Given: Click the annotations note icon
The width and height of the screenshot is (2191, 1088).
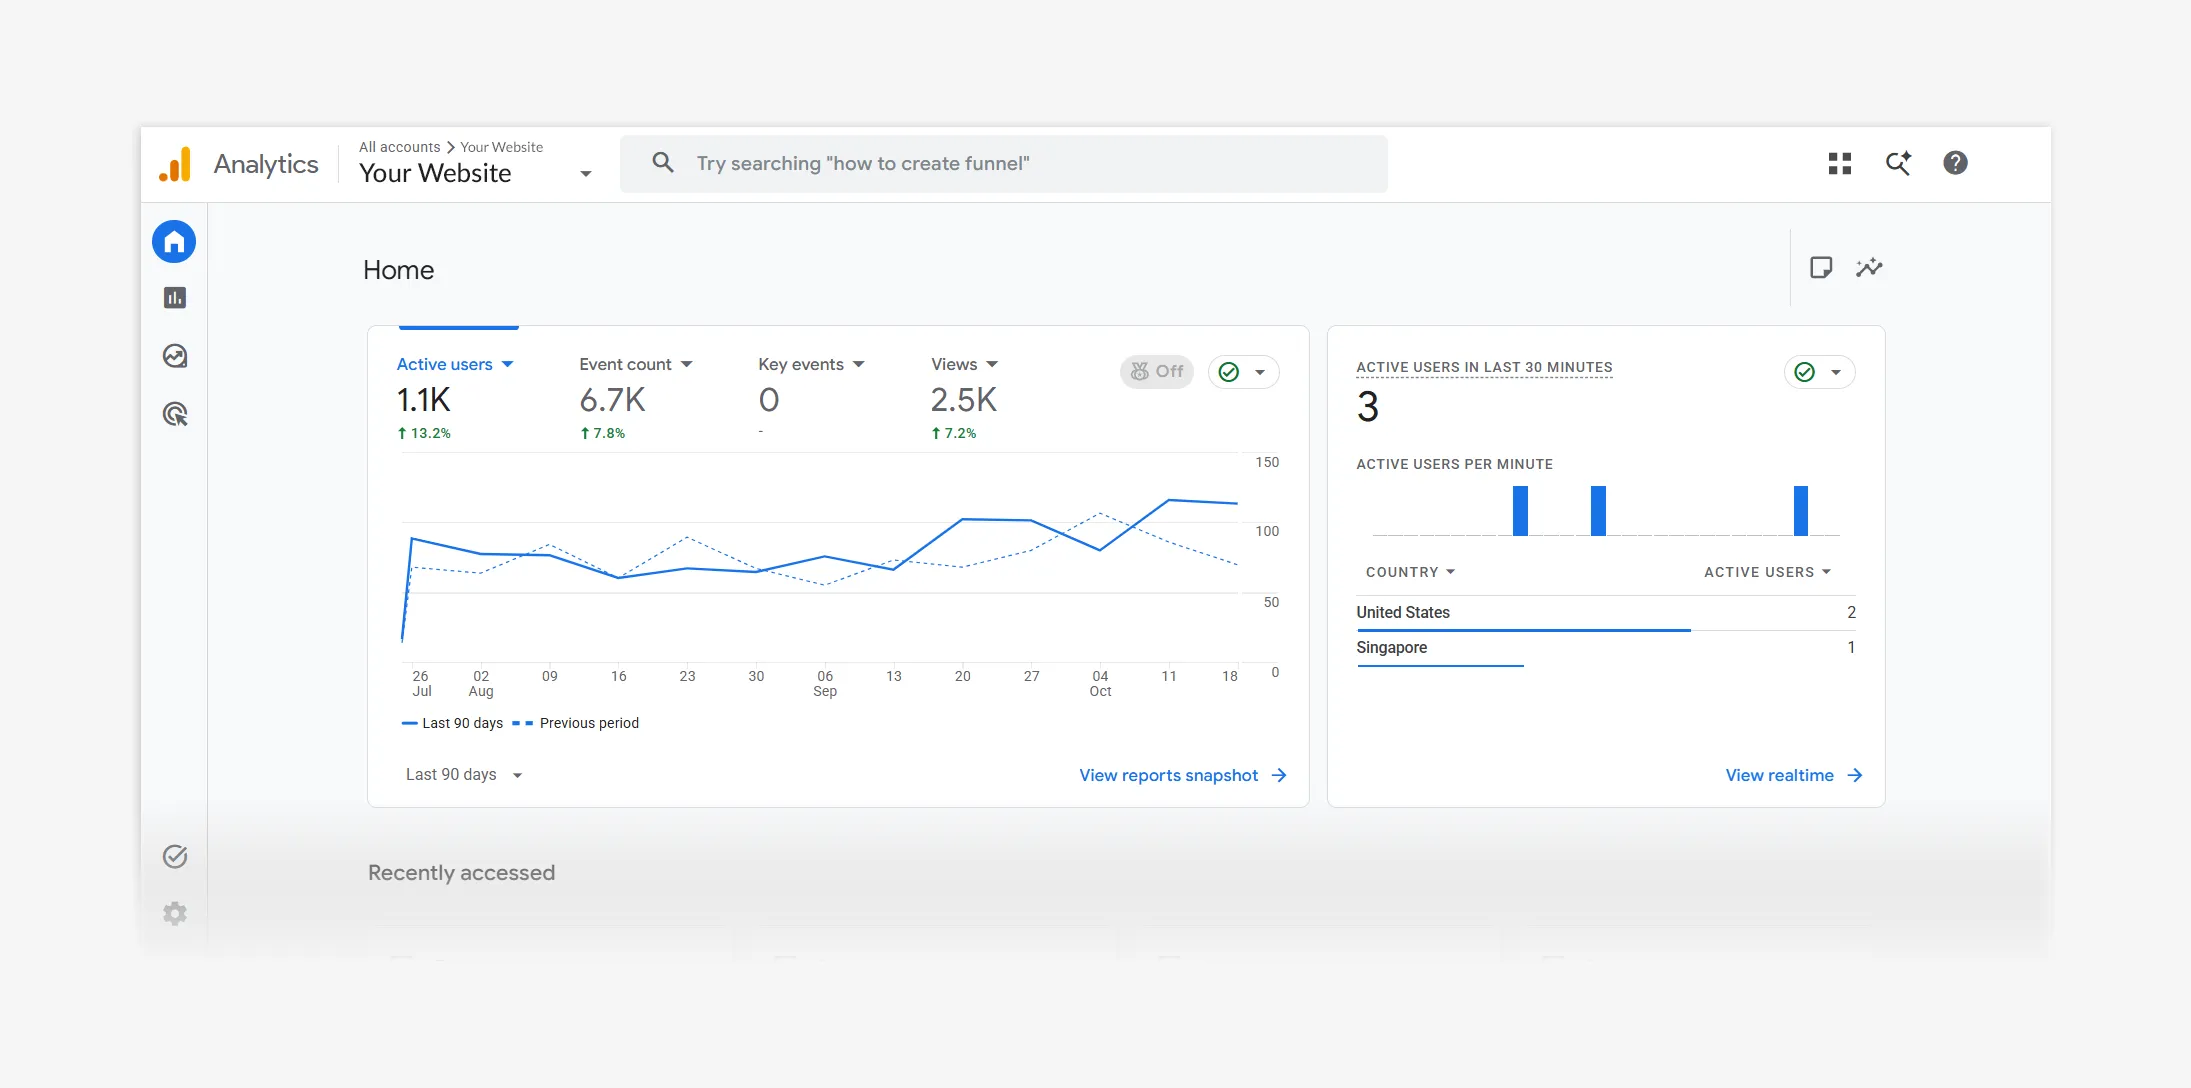Looking at the screenshot, I should pyautogui.click(x=1821, y=267).
